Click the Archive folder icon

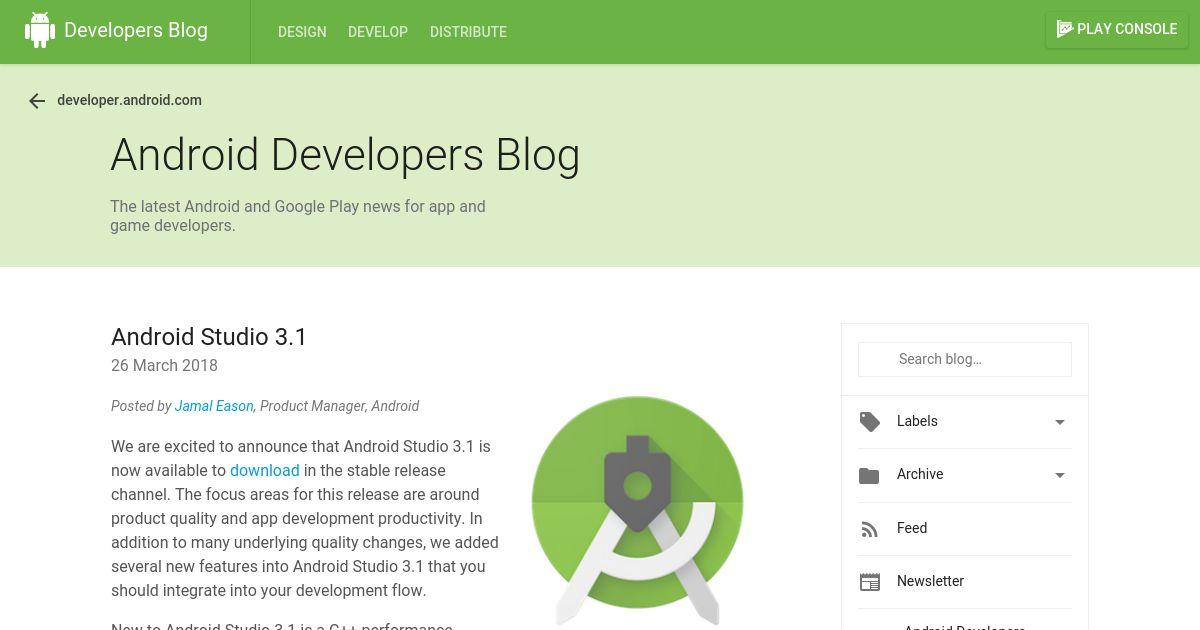[x=869, y=475]
